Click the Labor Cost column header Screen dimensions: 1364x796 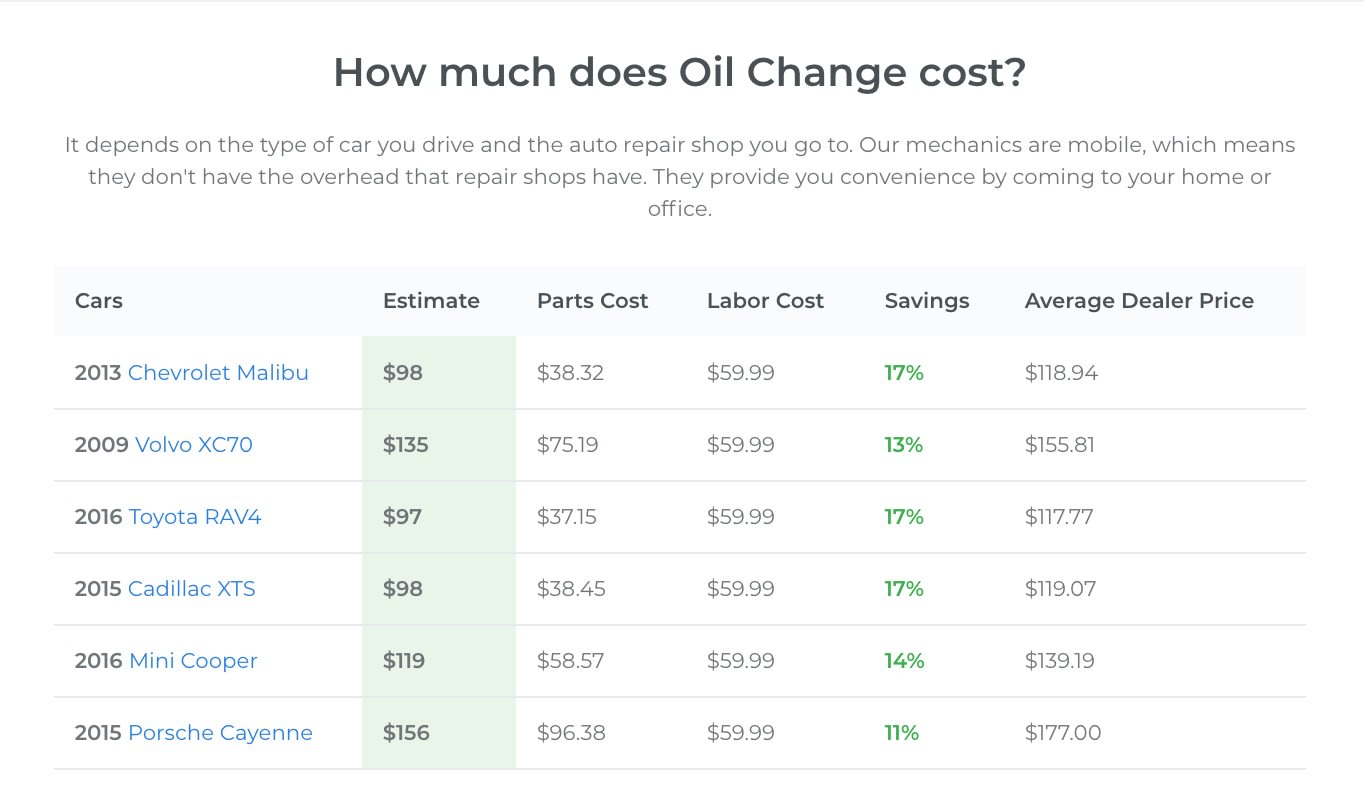pyautogui.click(x=765, y=301)
